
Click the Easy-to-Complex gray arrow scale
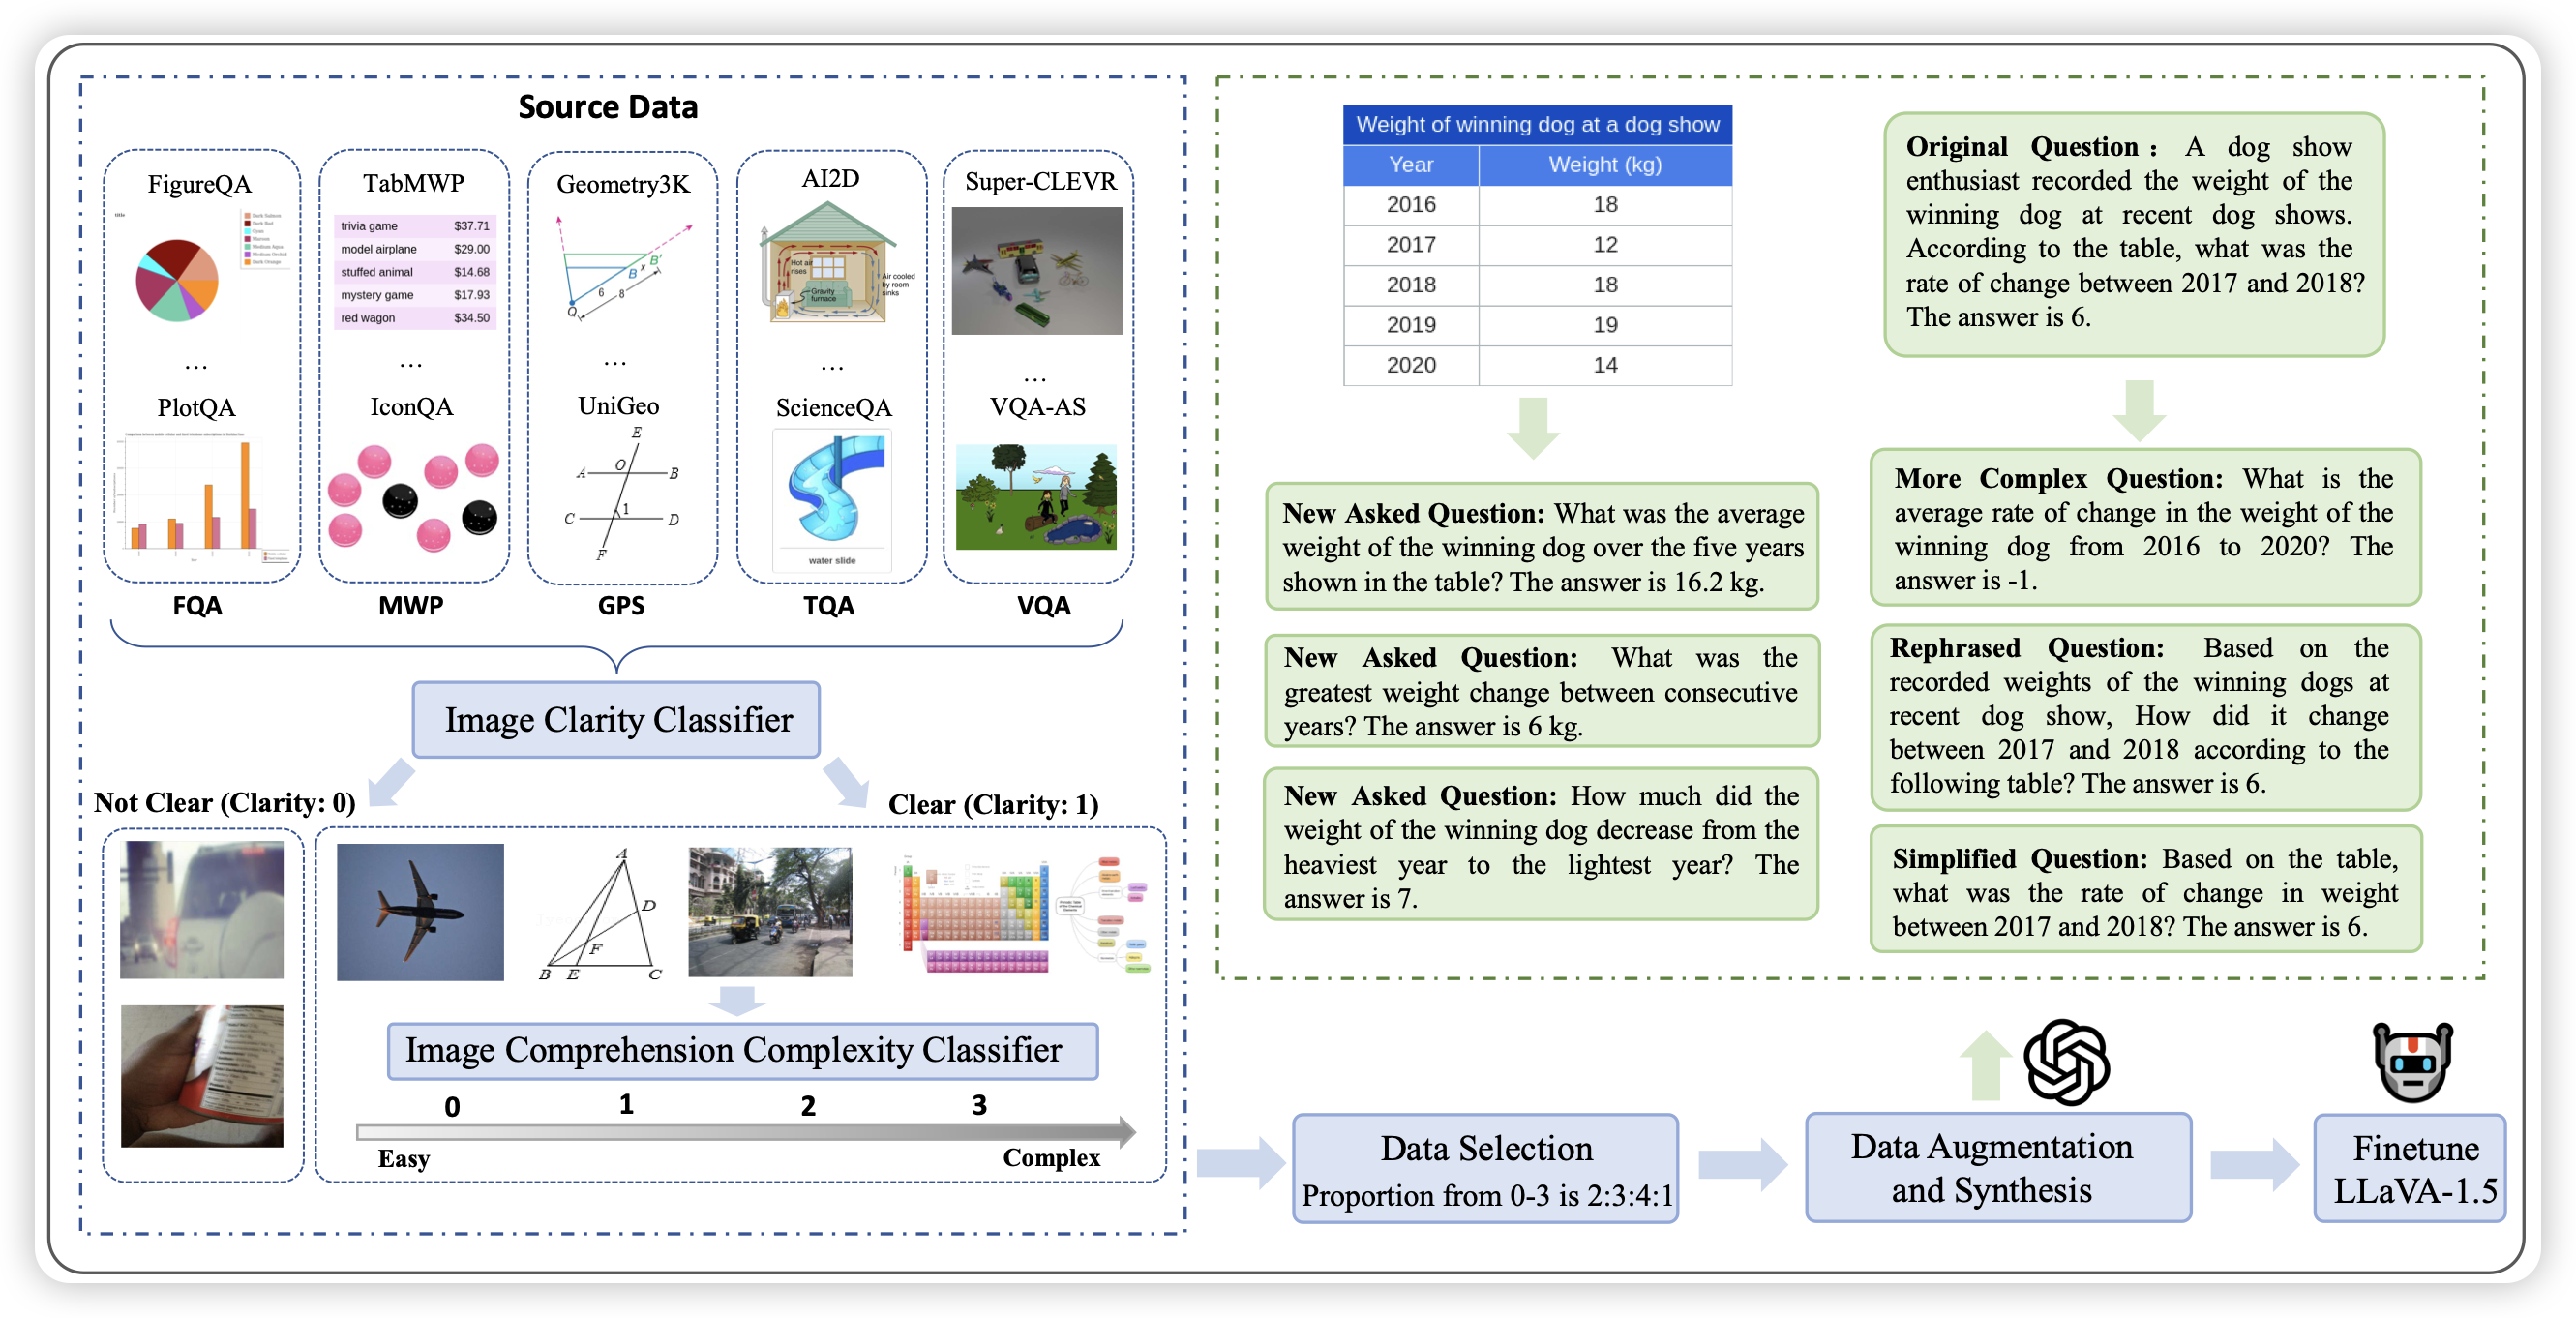(x=745, y=1132)
